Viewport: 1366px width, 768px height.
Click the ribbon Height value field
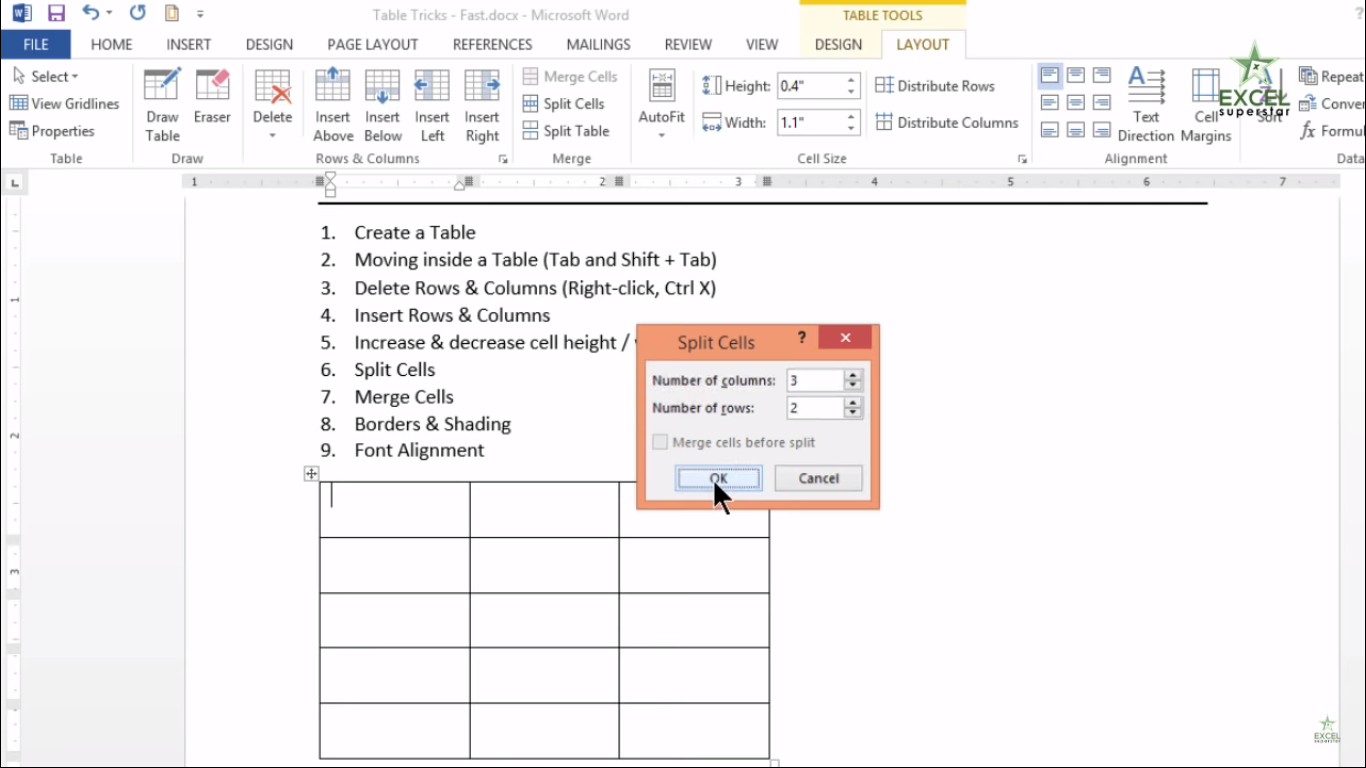coord(810,86)
